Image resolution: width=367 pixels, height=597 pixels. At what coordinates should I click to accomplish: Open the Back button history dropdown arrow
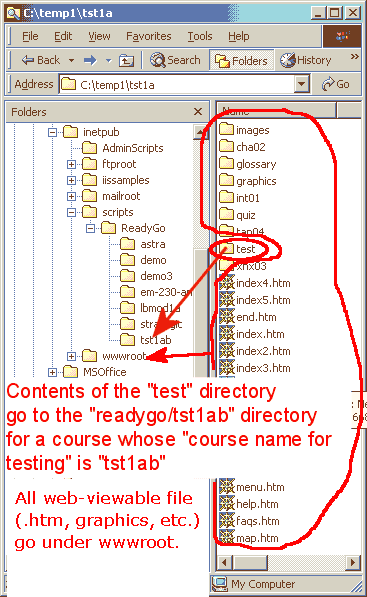click(x=71, y=60)
